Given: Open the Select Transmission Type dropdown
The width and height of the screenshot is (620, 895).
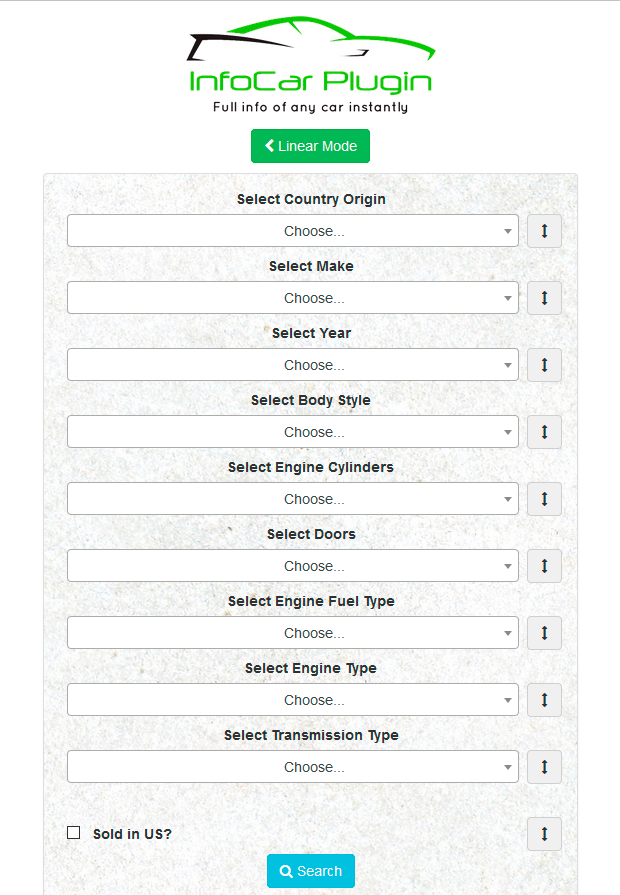Looking at the screenshot, I should (293, 767).
